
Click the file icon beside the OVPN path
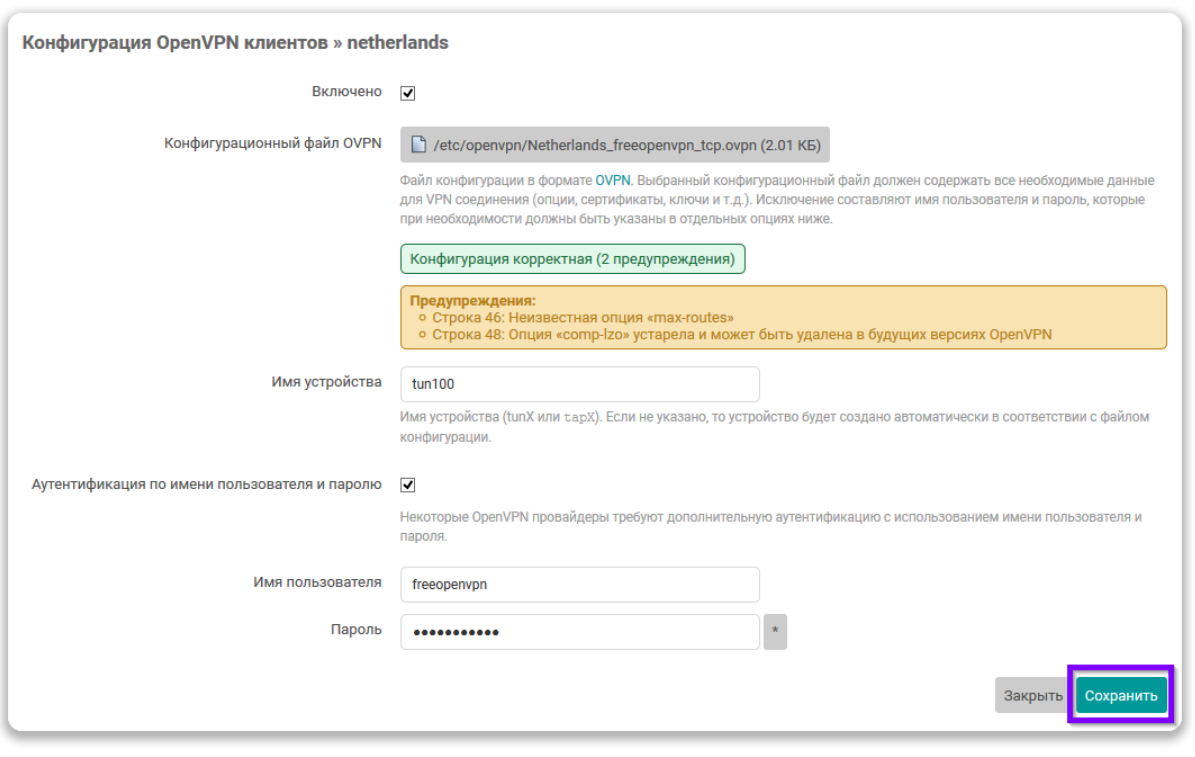(418, 145)
